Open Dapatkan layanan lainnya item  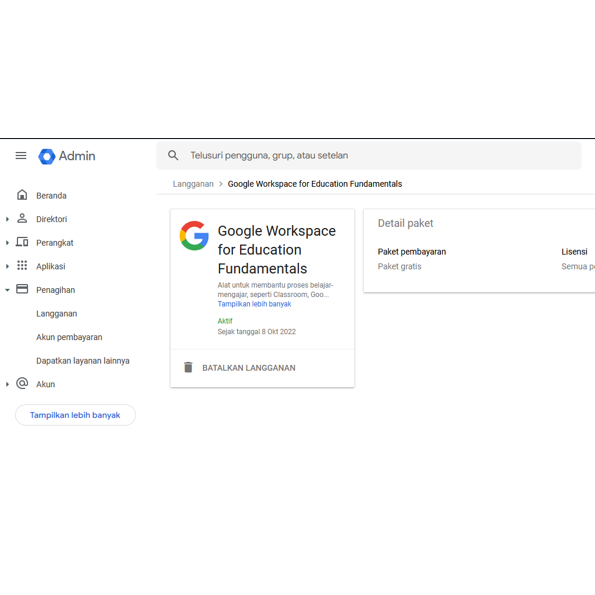(x=83, y=361)
